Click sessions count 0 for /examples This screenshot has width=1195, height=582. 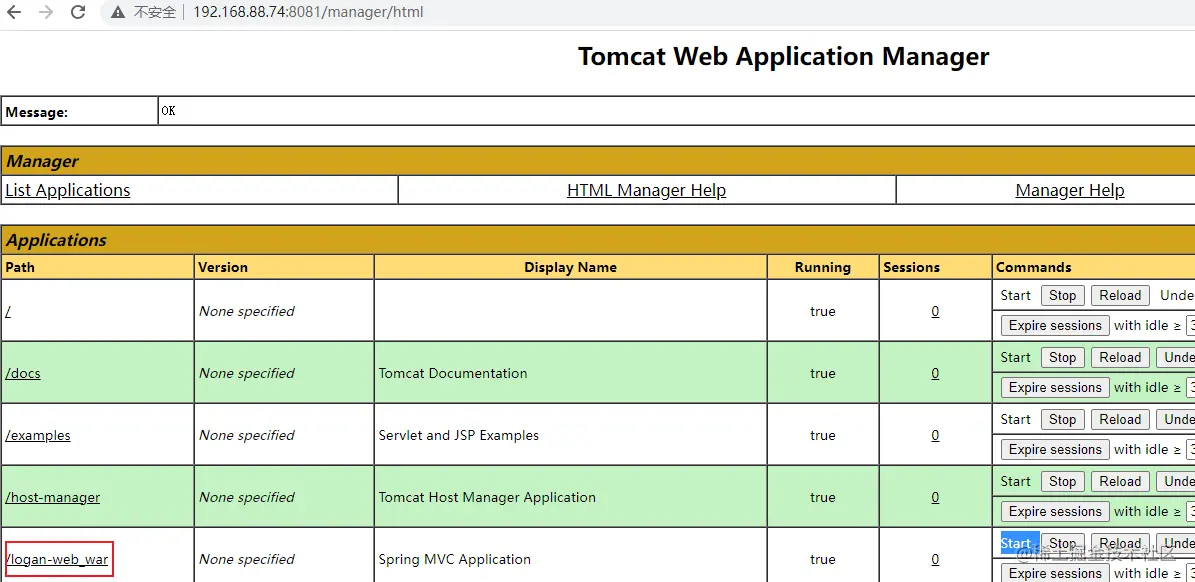coord(935,435)
